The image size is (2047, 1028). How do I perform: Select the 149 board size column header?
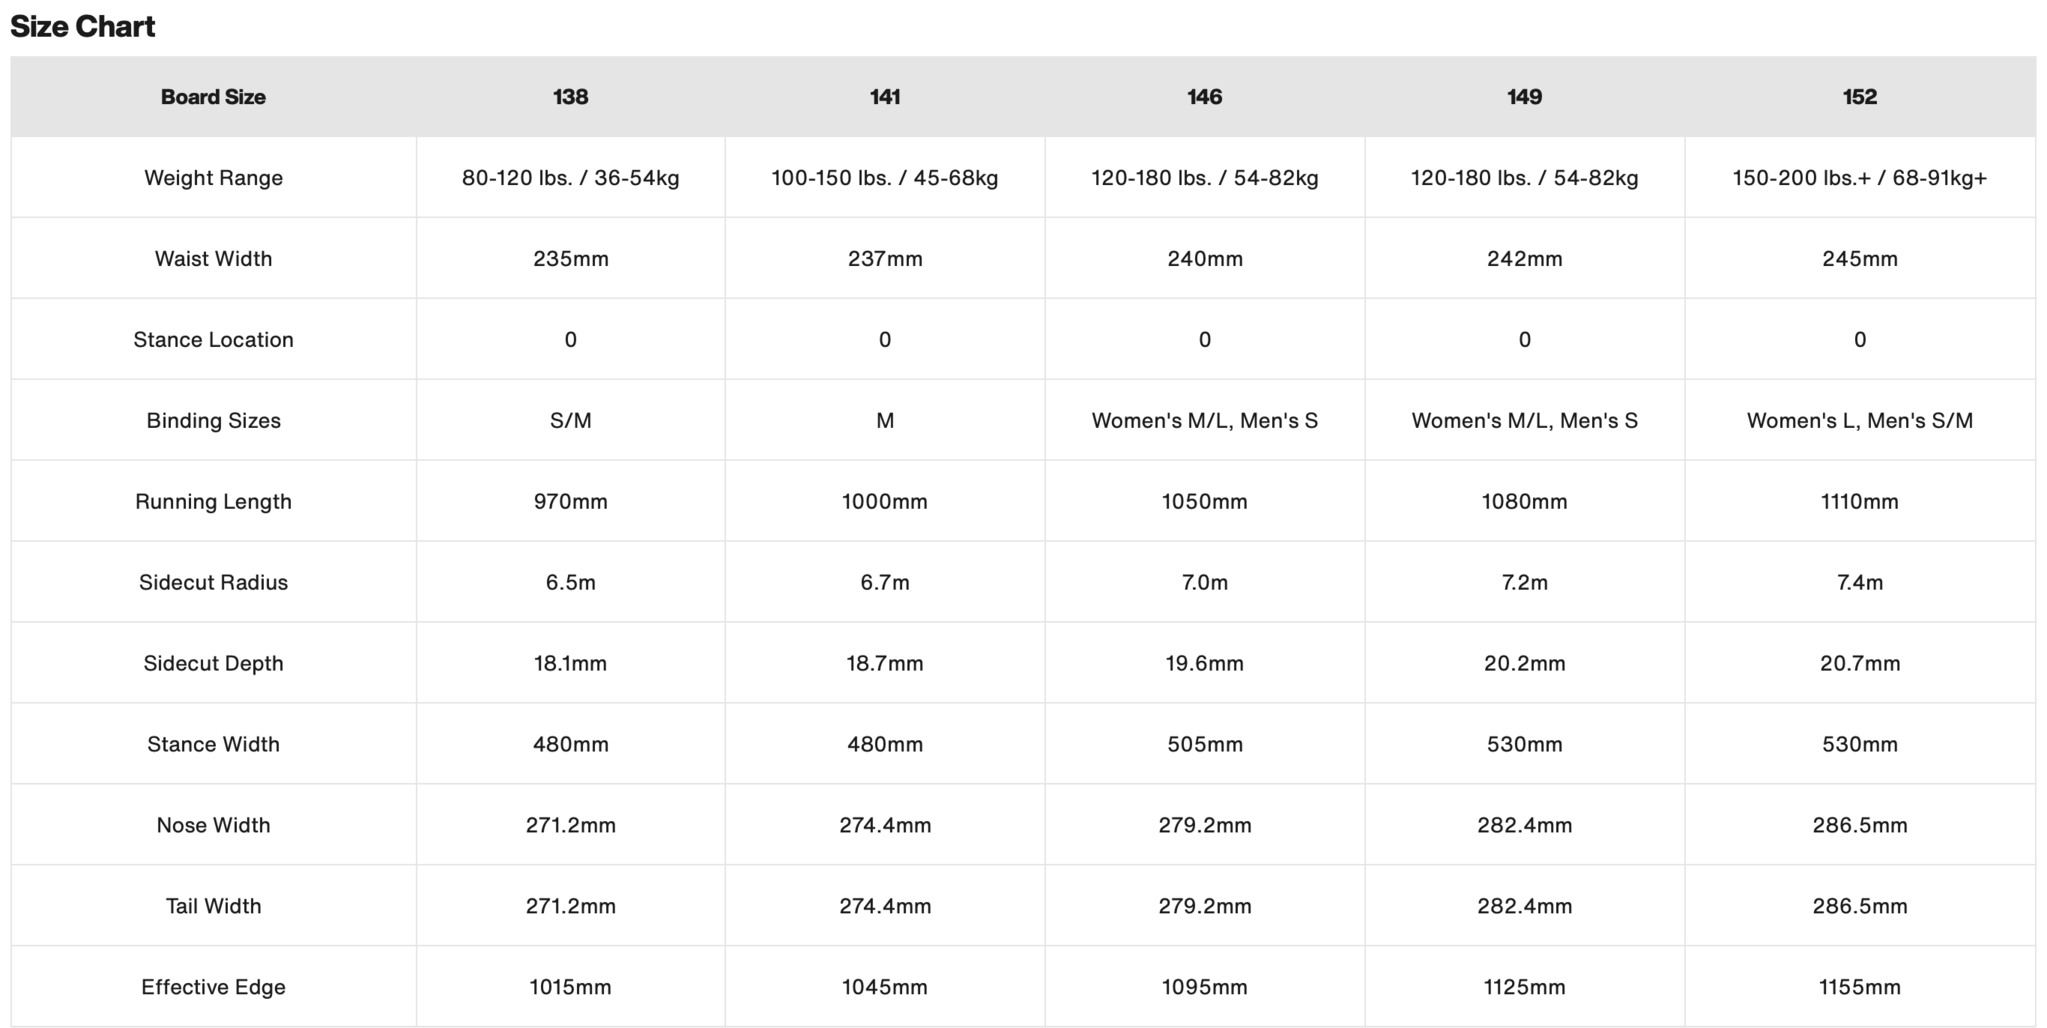[1524, 97]
